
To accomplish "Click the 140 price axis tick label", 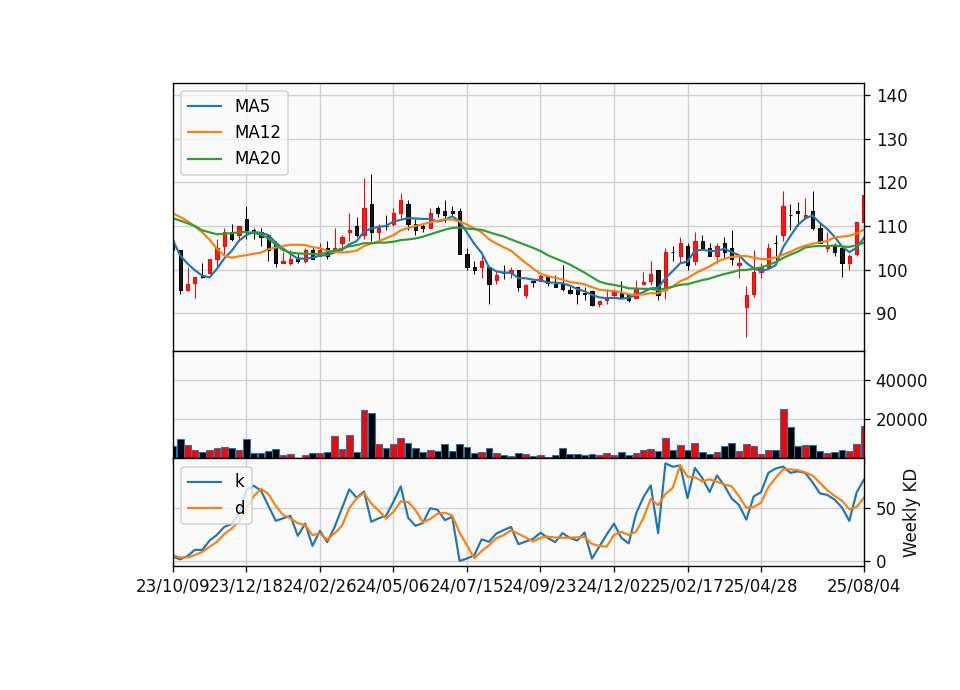I will [892, 96].
